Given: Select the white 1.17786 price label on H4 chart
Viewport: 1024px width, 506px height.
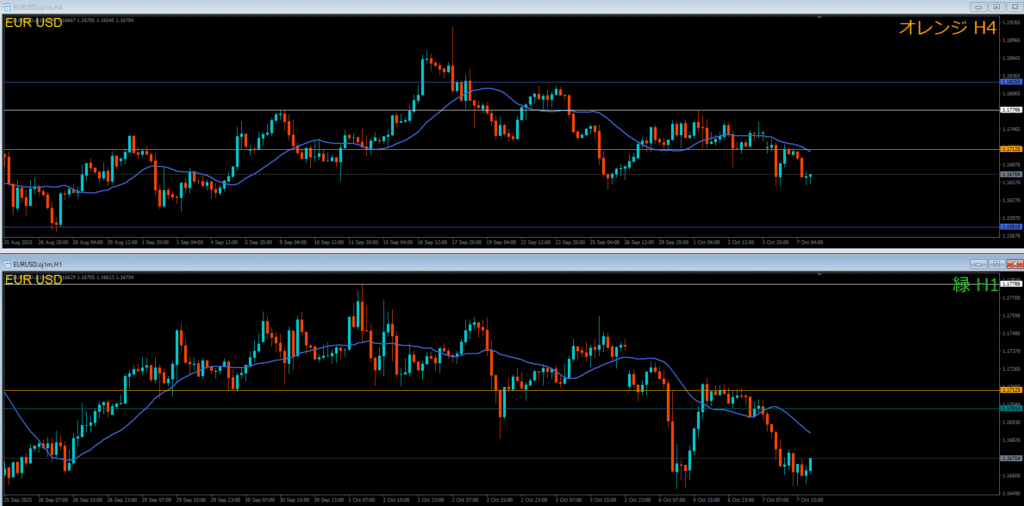Looking at the screenshot, I should pos(1011,110).
